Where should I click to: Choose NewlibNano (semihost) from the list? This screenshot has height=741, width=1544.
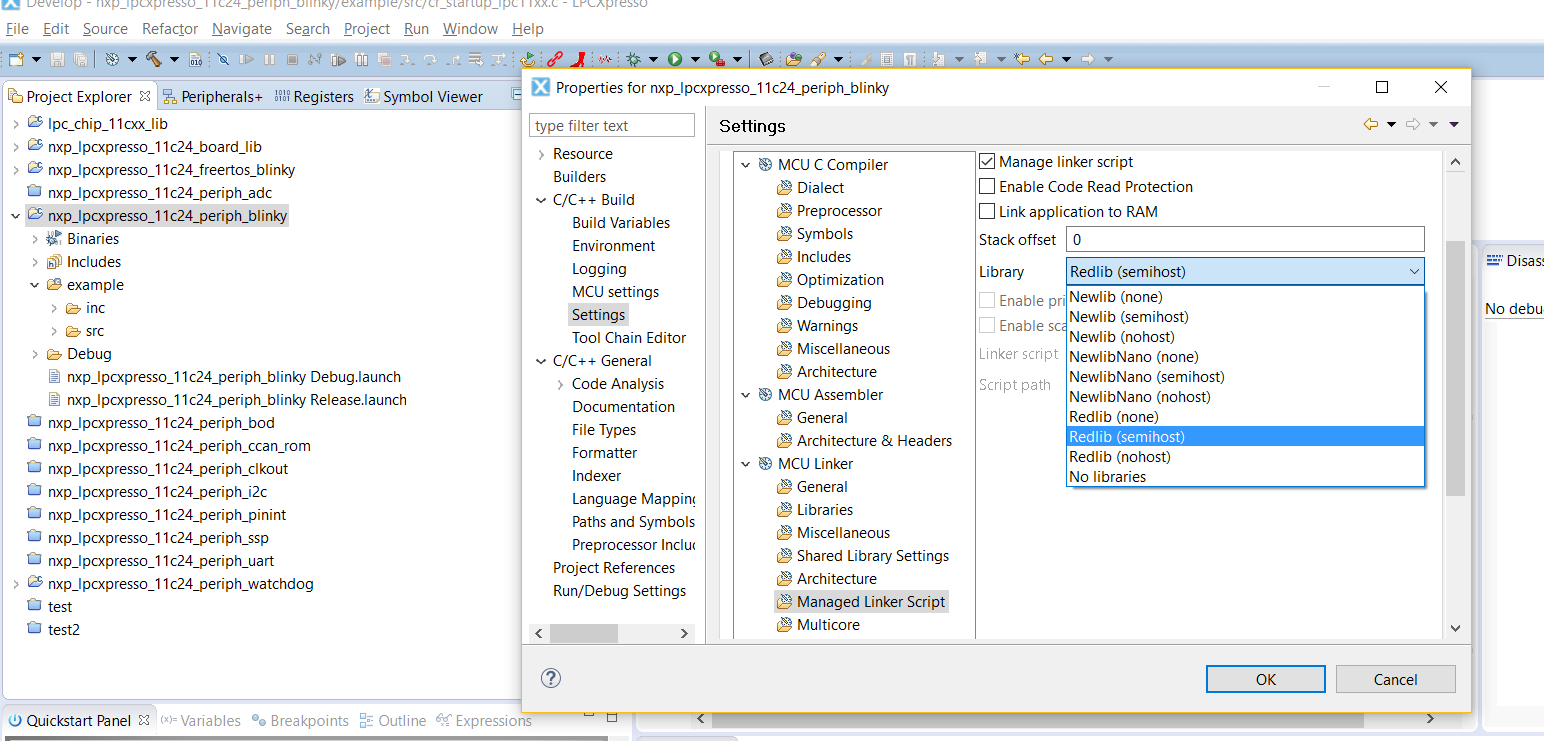coord(1245,376)
